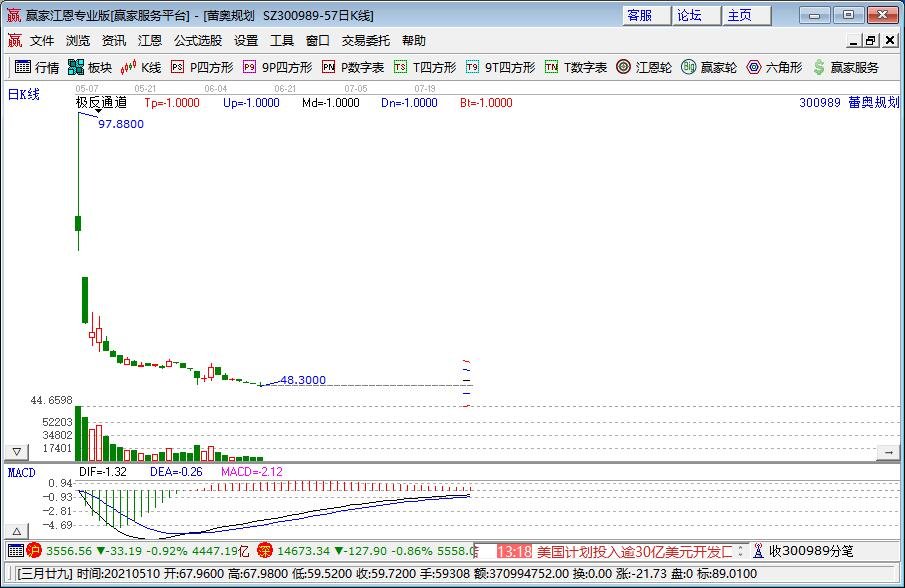Click the news ticker up-down stepper
905x588 pixels.
(741, 552)
